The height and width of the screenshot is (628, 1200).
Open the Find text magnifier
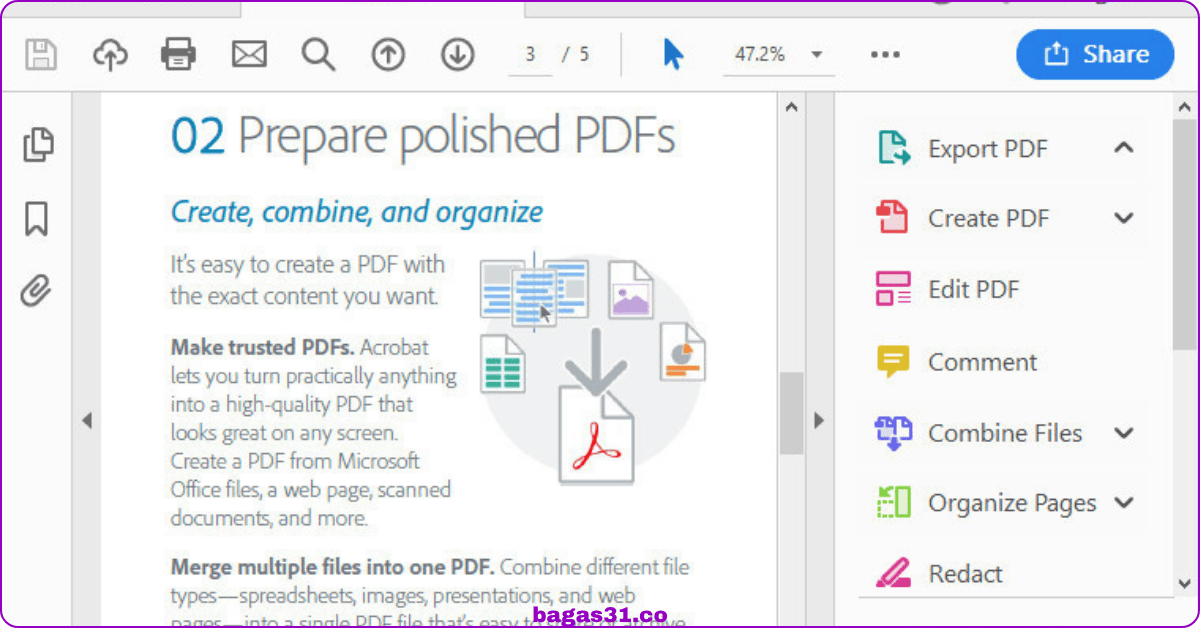tap(318, 54)
